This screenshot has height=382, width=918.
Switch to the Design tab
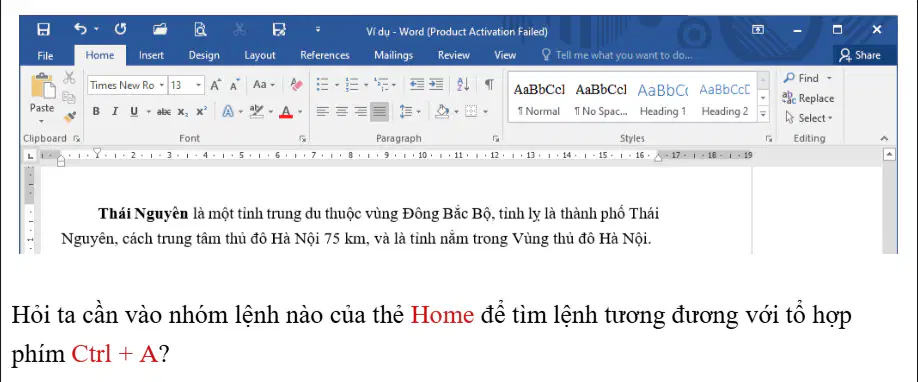204,55
